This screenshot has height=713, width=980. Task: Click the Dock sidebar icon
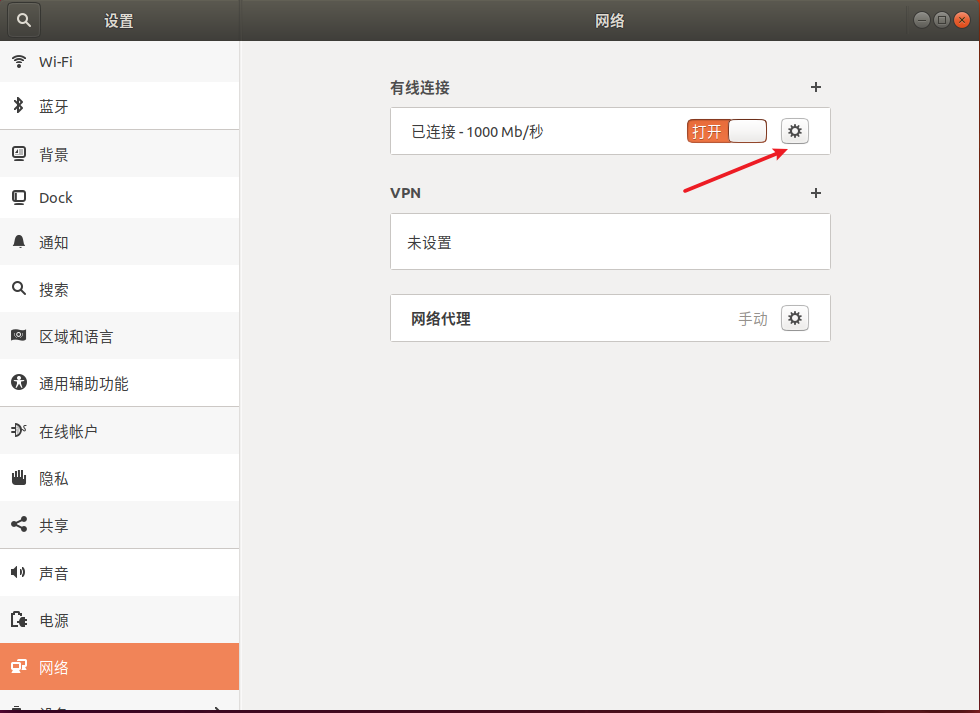[x=22, y=197]
